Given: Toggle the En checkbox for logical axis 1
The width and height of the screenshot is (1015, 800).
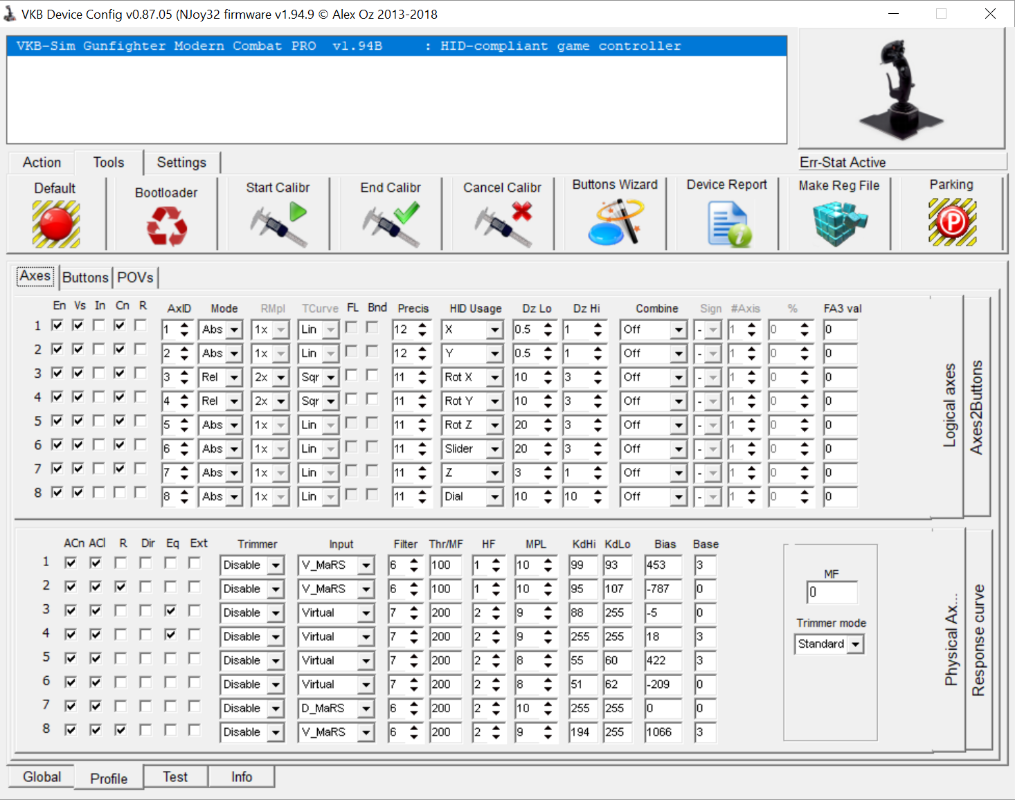Looking at the screenshot, I should [x=58, y=325].
